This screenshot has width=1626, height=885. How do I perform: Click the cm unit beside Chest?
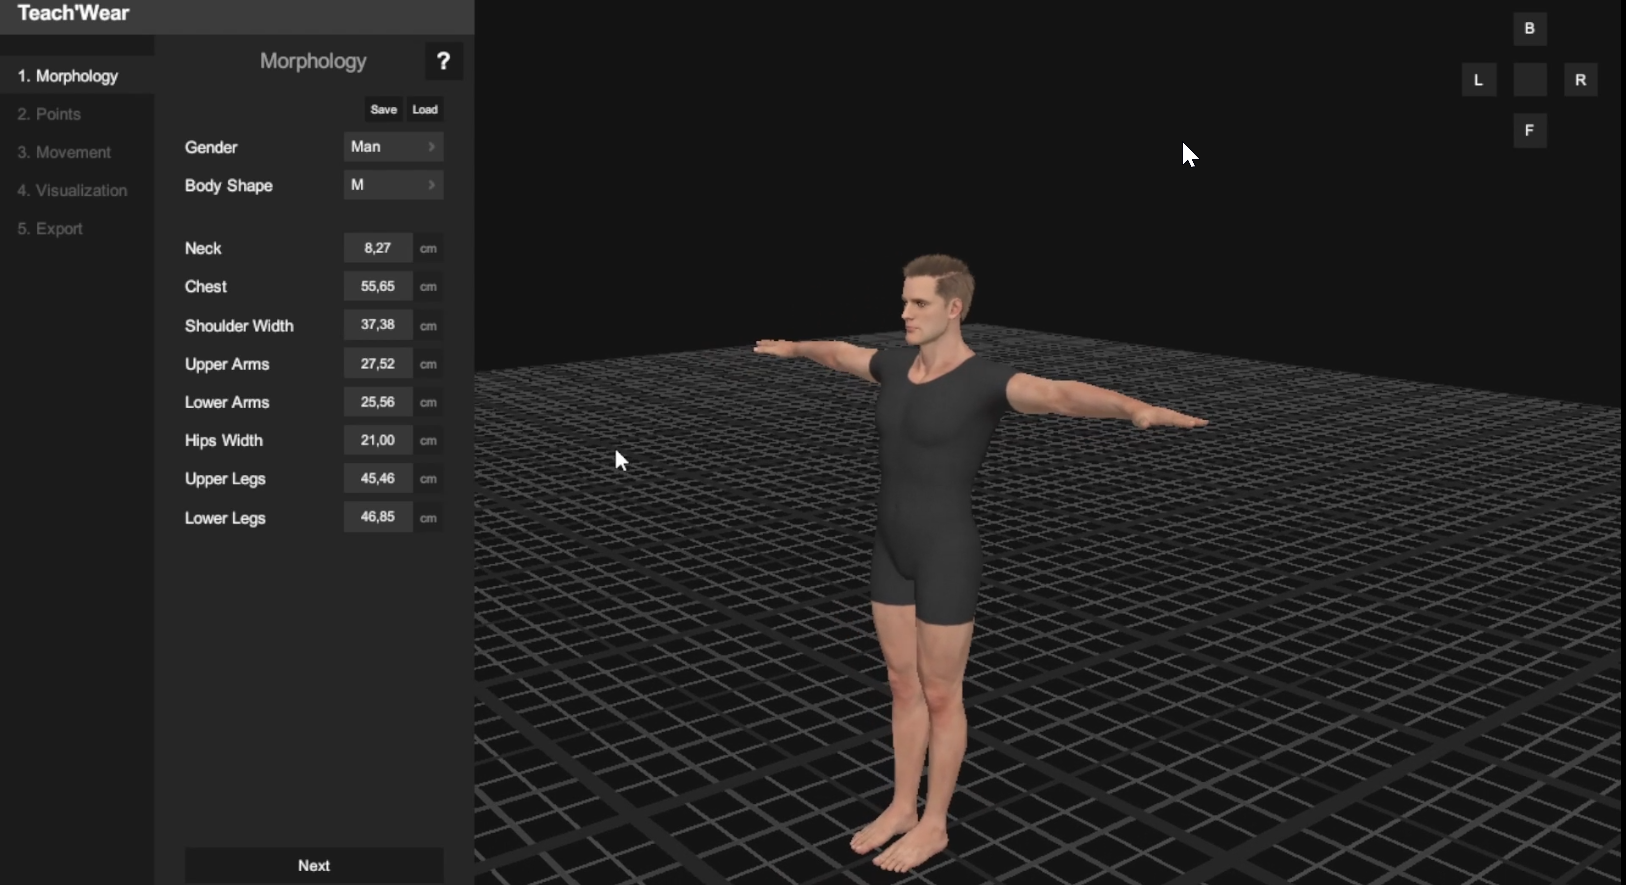(x=428, y=287)
